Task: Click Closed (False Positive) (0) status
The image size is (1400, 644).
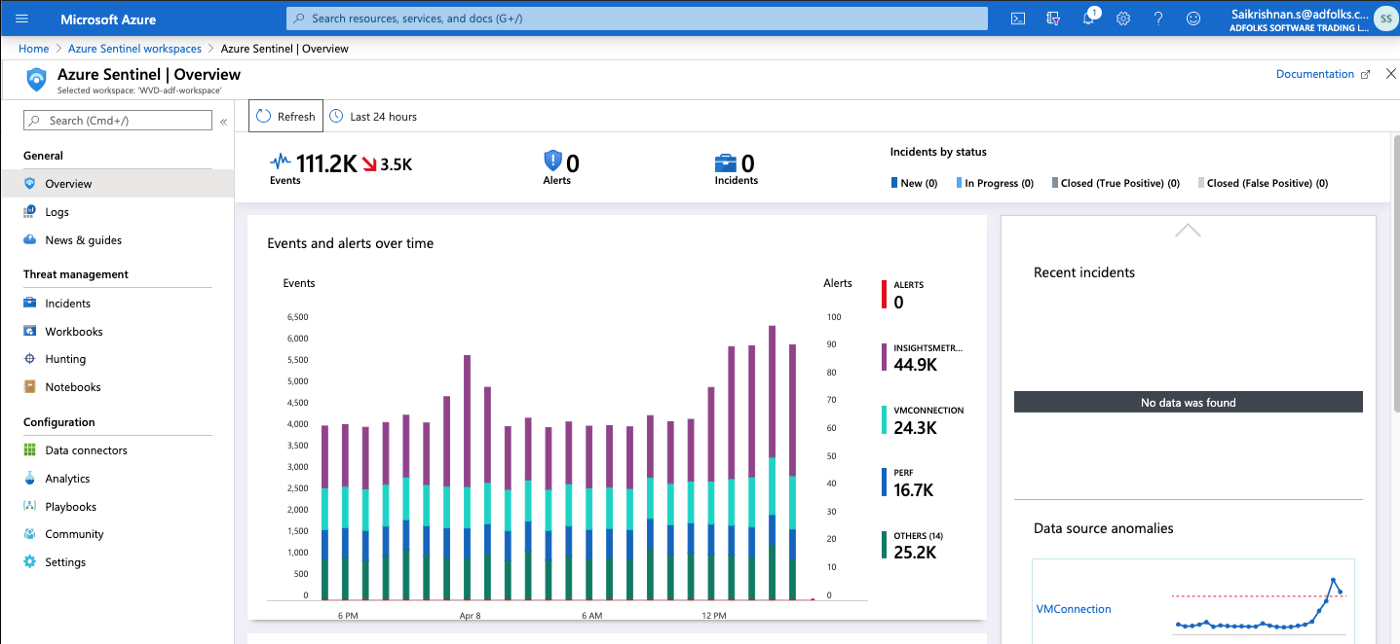Action: [x=1263, y=183]
